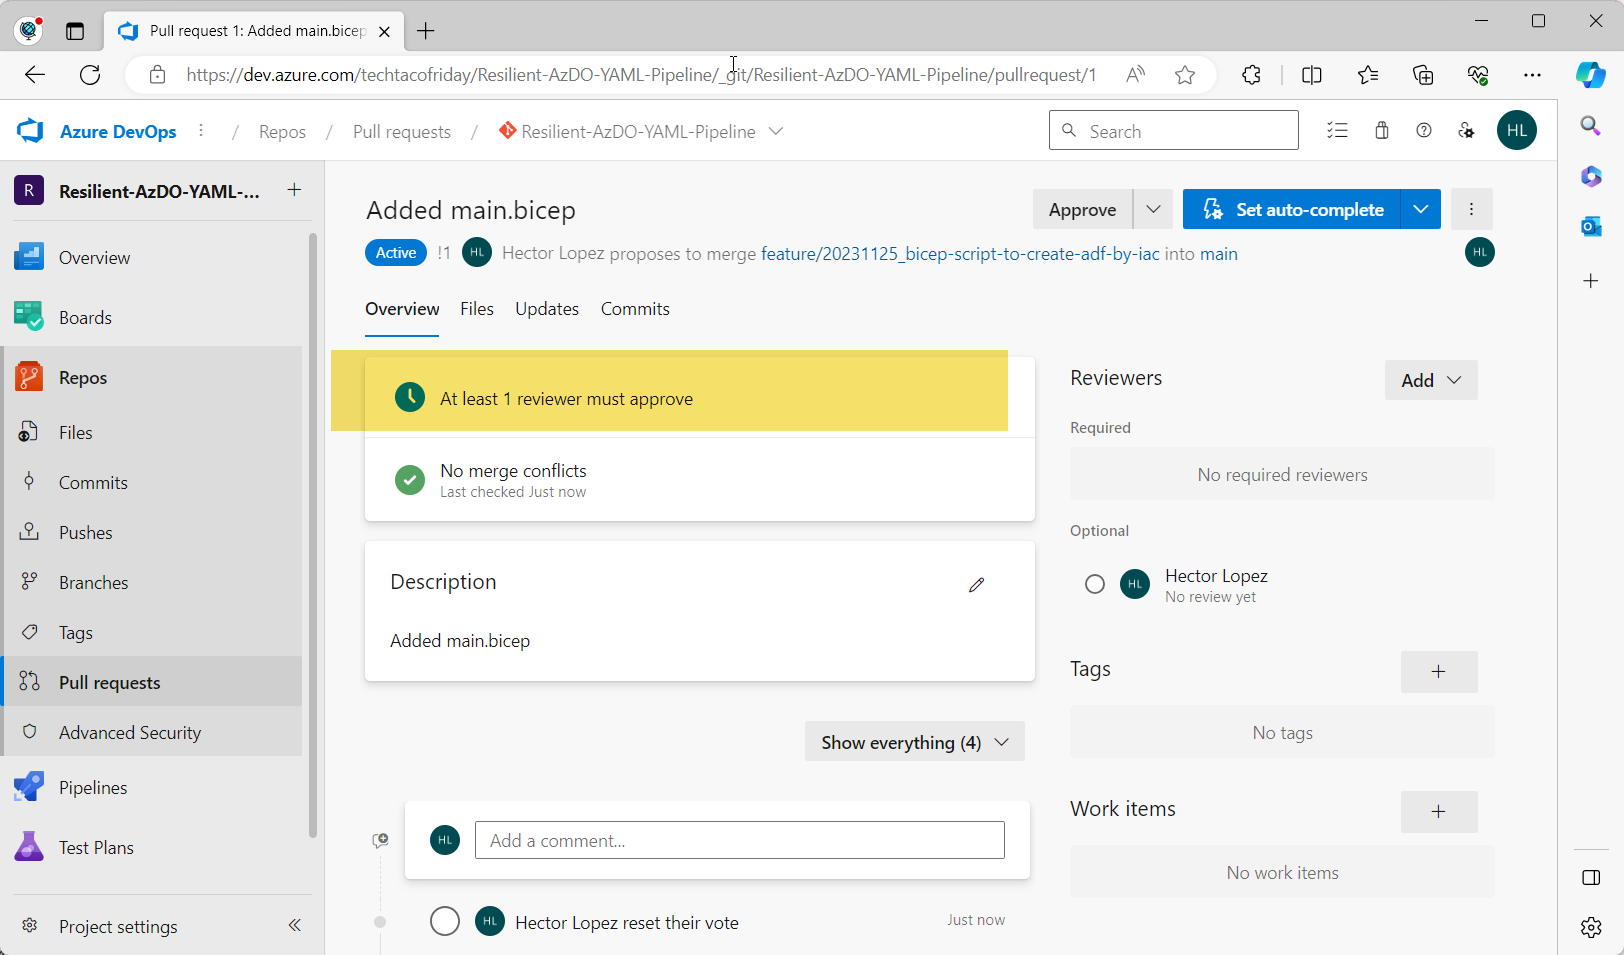Go to Repos breadcrumb link

point(282,132)
